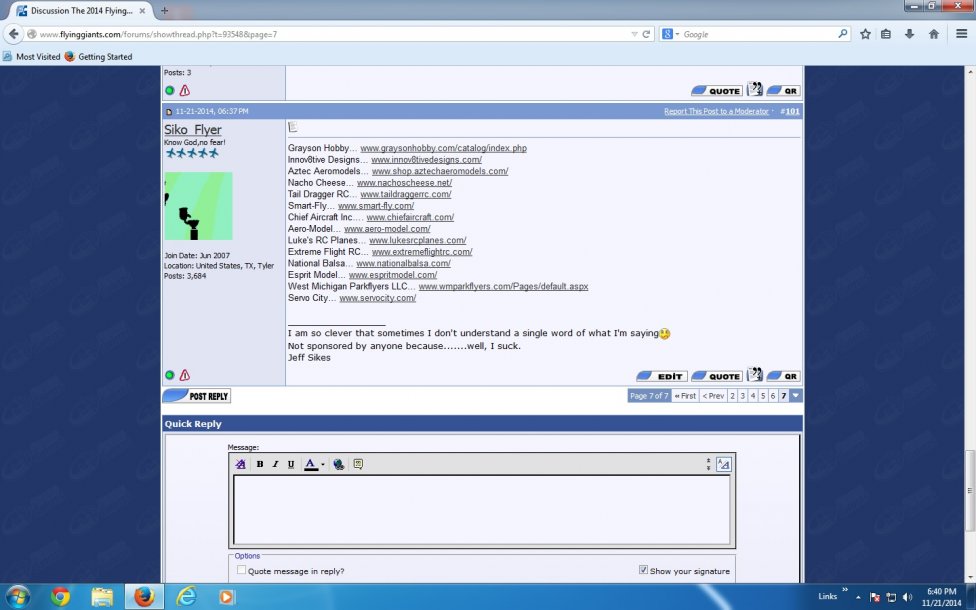Insert a hyperlink with the globe icon
The width and height of the screenshot is (976, 610).
[x=339, y=464]
